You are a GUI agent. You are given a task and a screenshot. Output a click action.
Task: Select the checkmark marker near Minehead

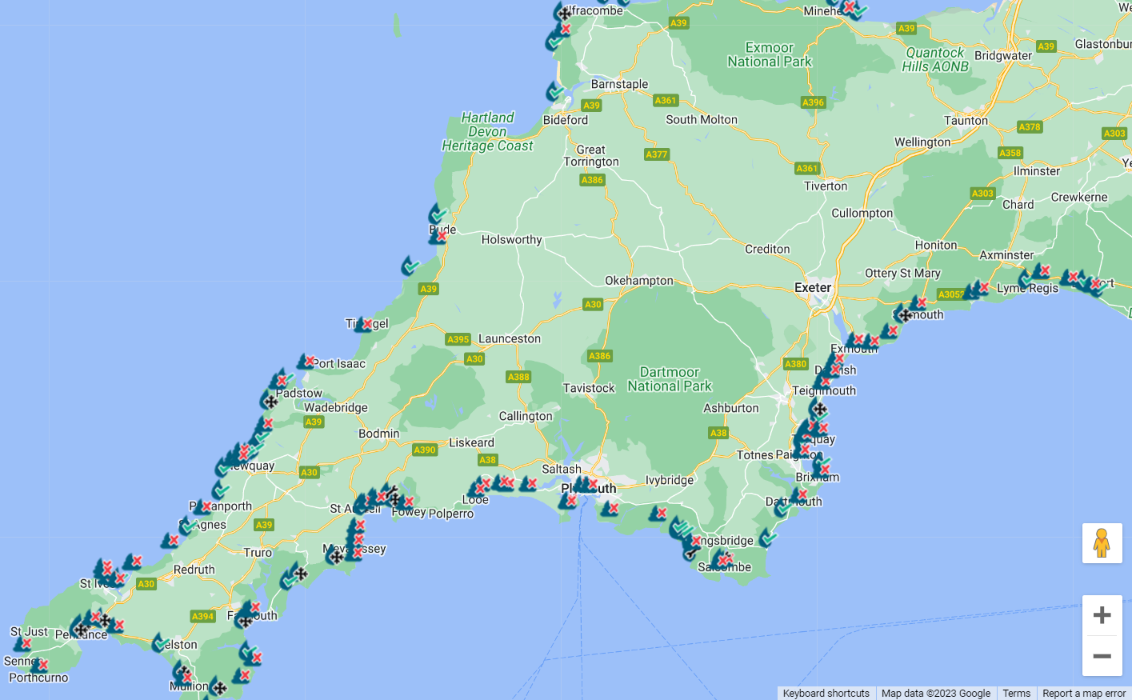(x=860, y=11)
